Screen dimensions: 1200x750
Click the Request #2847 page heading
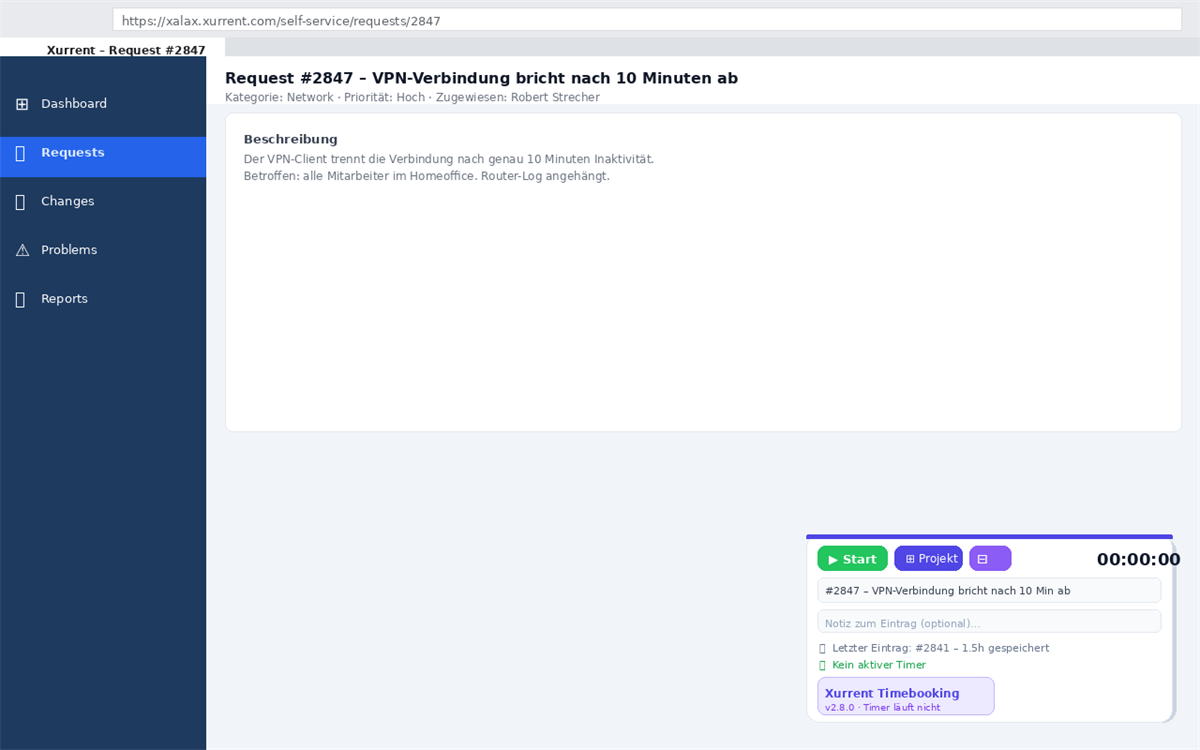coord(481,78)
